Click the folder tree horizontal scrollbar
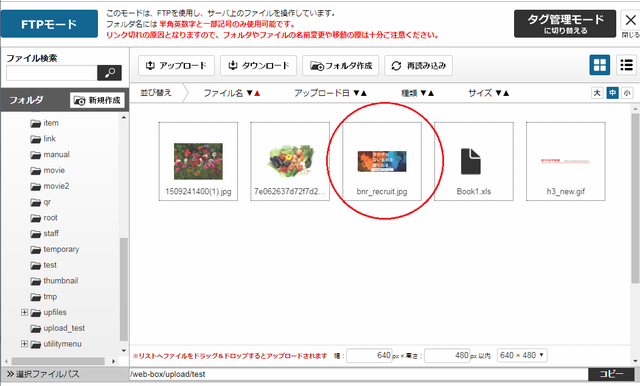This screenshot has width=640, height=386. tap(58, 362)
